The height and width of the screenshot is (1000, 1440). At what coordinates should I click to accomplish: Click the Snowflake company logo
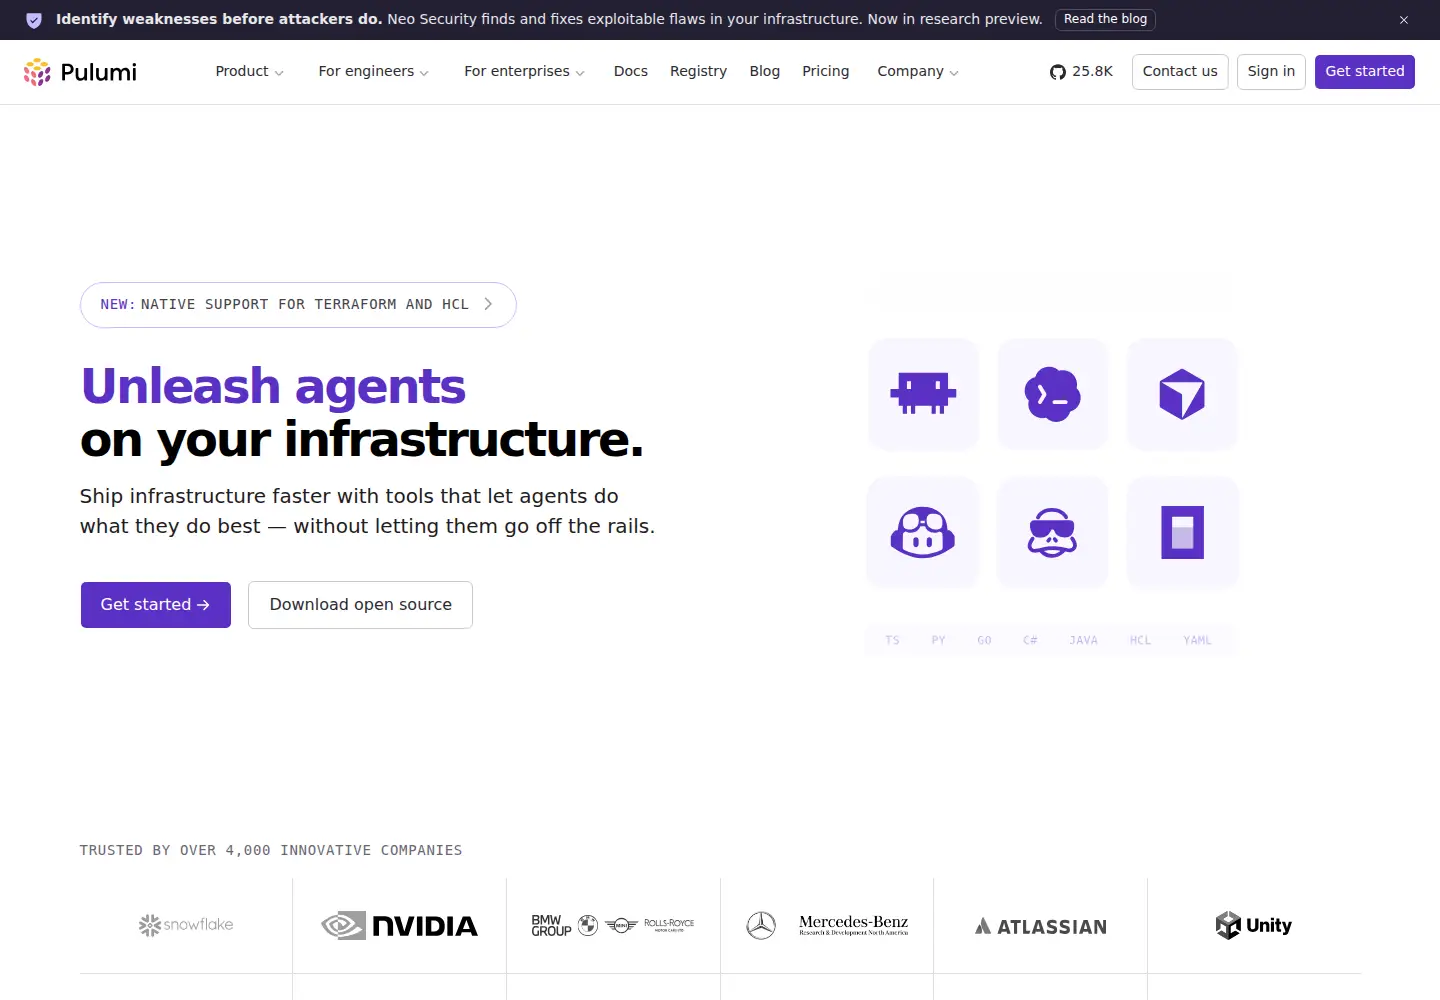click(186, 925)
